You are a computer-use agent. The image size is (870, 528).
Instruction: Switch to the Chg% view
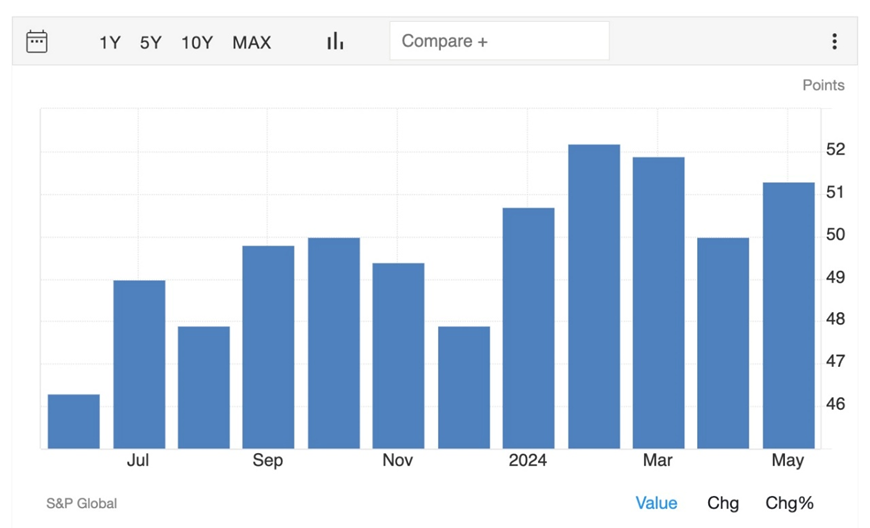pyautogui.click(x=790, y=503)
